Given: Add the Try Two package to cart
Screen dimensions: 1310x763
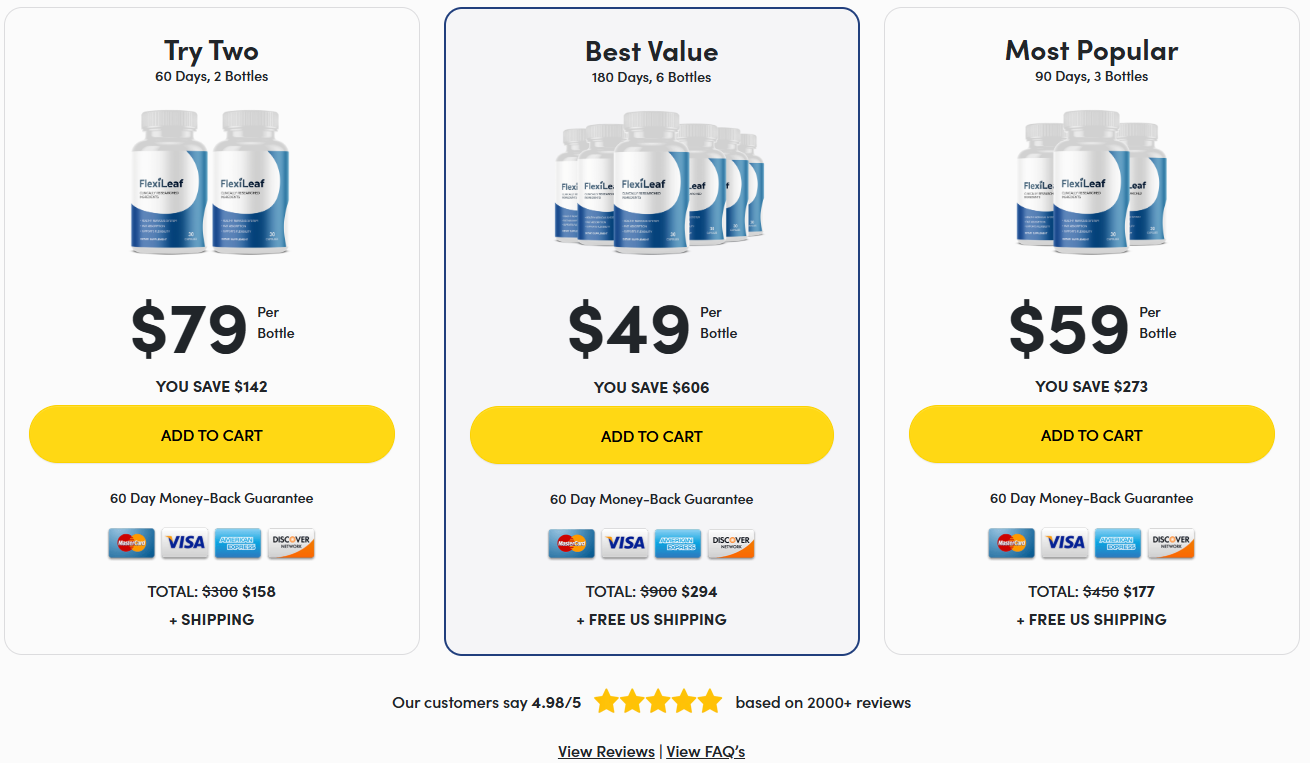Looking at the screenshot, I should [212, 435].
